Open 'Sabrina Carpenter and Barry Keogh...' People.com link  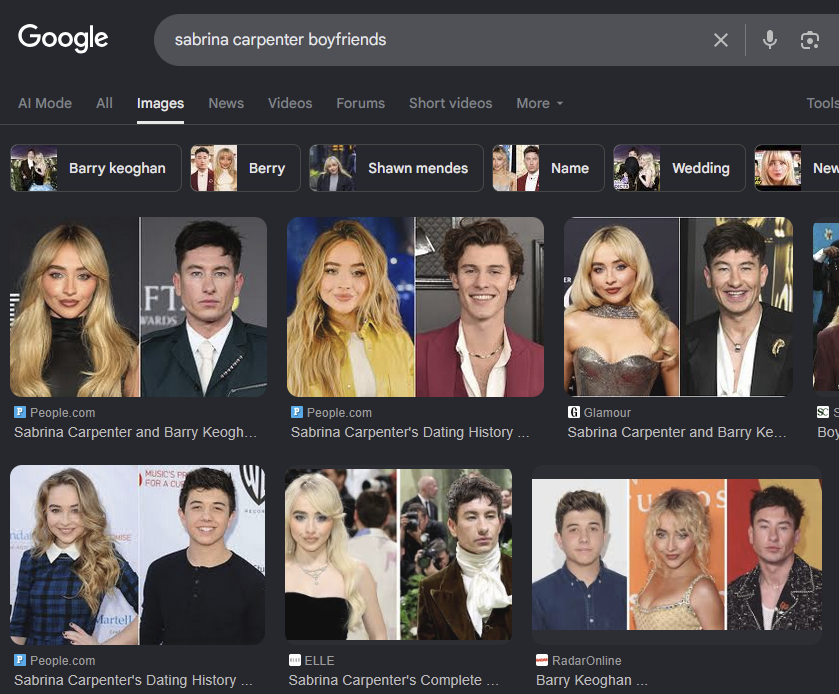135,432
